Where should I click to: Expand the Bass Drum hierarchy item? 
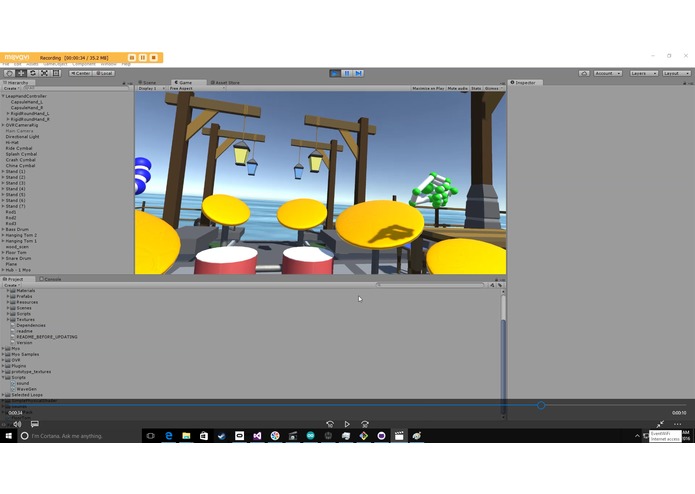tap(3, 229)
